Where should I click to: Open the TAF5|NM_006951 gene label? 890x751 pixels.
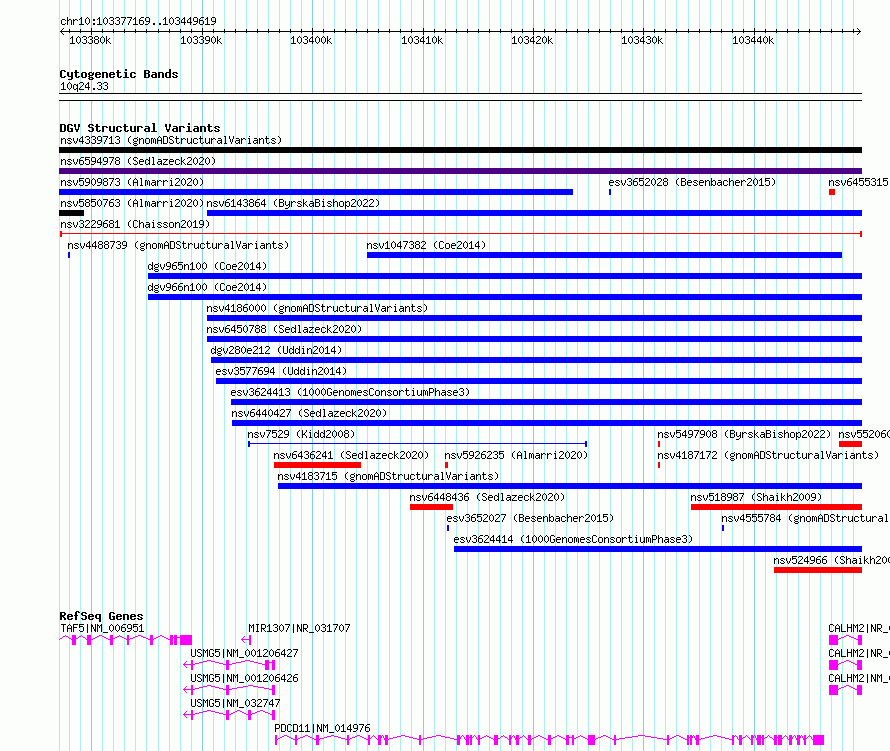(102, 628)
